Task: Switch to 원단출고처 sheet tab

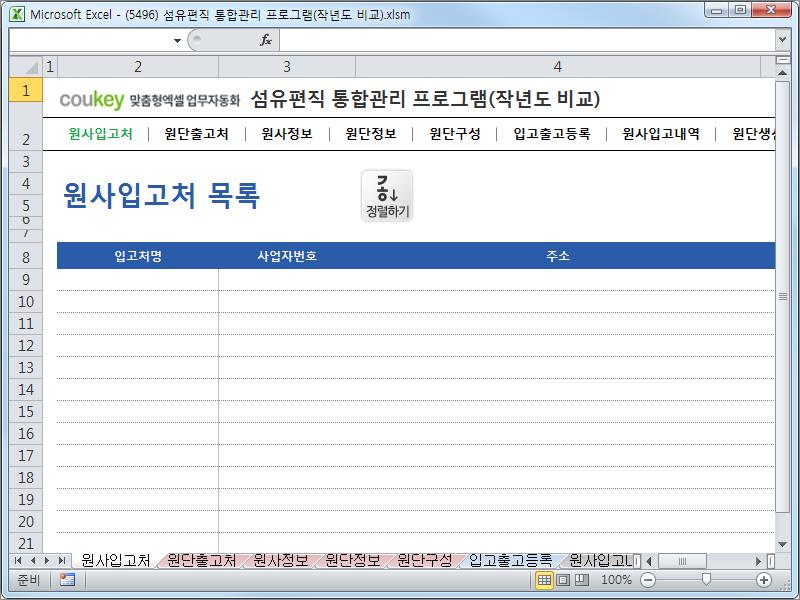Action: click(x=202, y=561)
